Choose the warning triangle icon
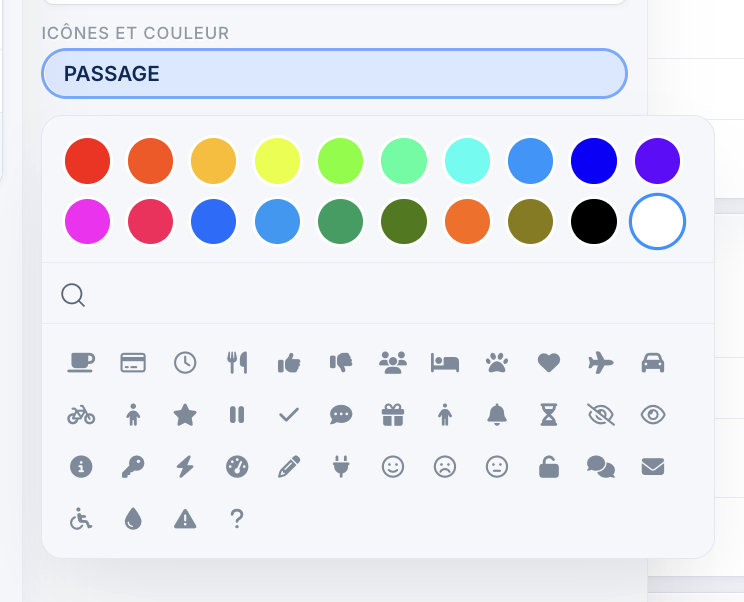The image size is (744, 602). (x=185, y=519)
